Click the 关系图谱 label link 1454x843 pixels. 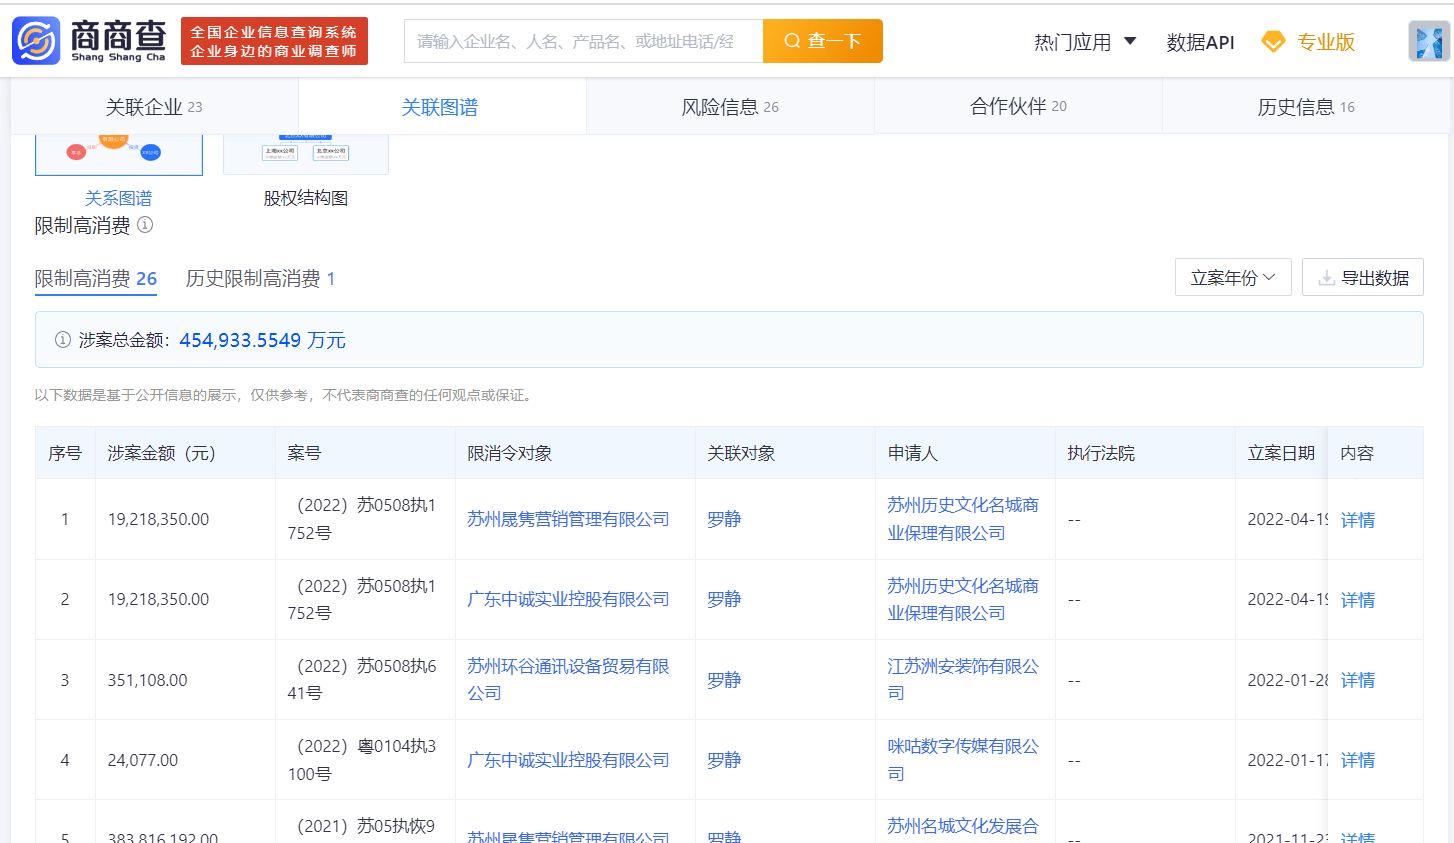pyautogui.click(x=119, y=198)
